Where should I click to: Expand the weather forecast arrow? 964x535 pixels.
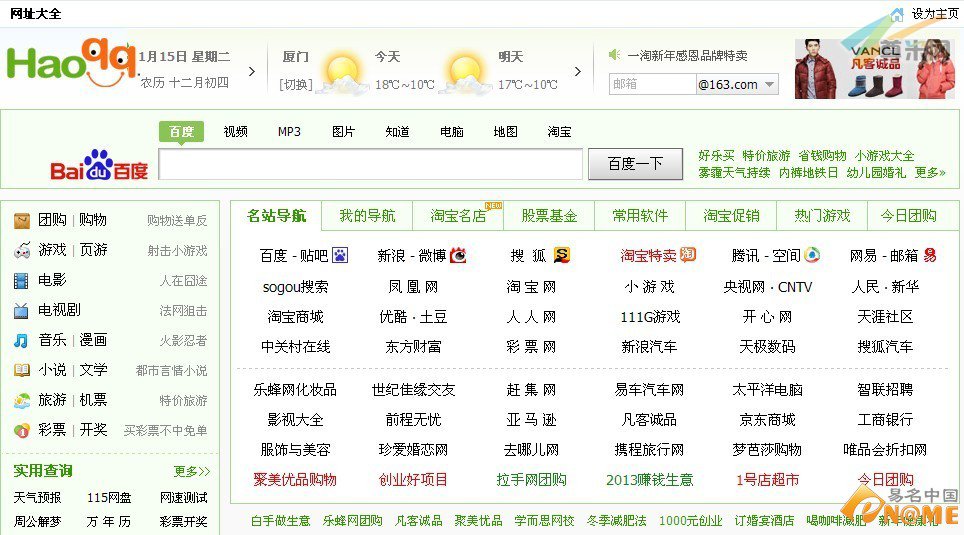click(x=577, y=71)
